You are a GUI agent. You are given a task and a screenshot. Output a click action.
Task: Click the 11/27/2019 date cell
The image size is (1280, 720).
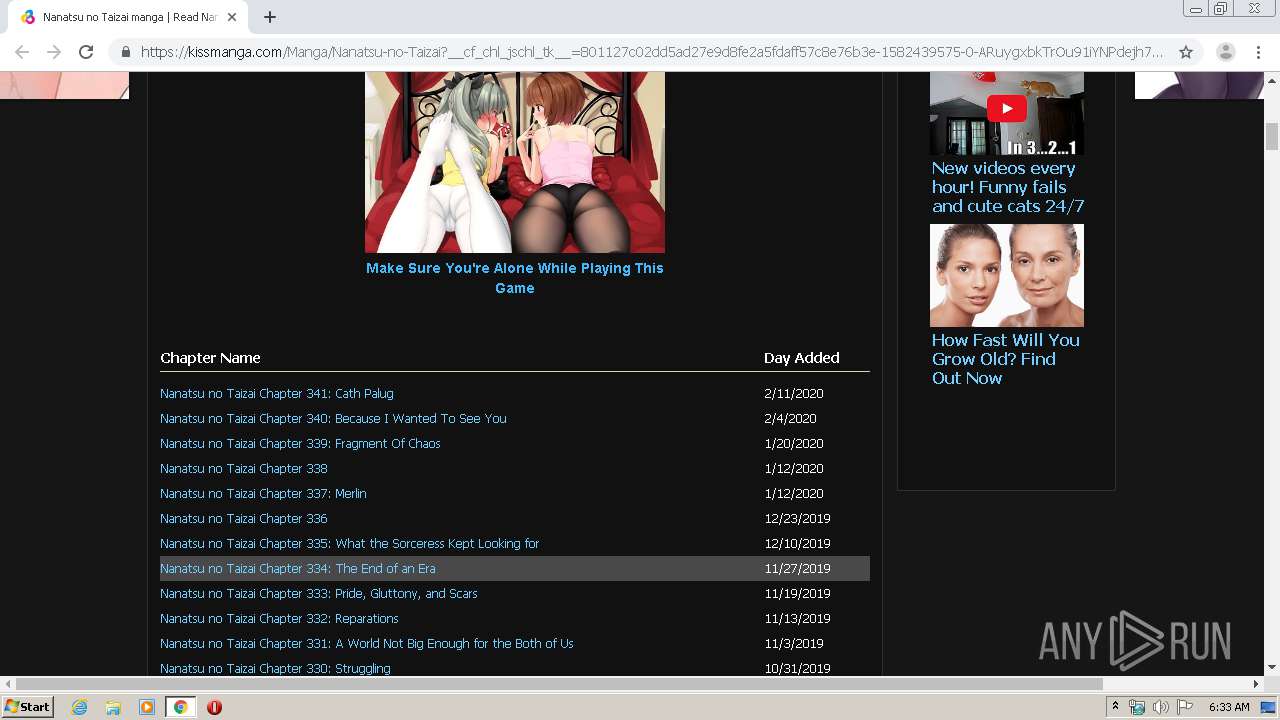(x=797, y=569)
